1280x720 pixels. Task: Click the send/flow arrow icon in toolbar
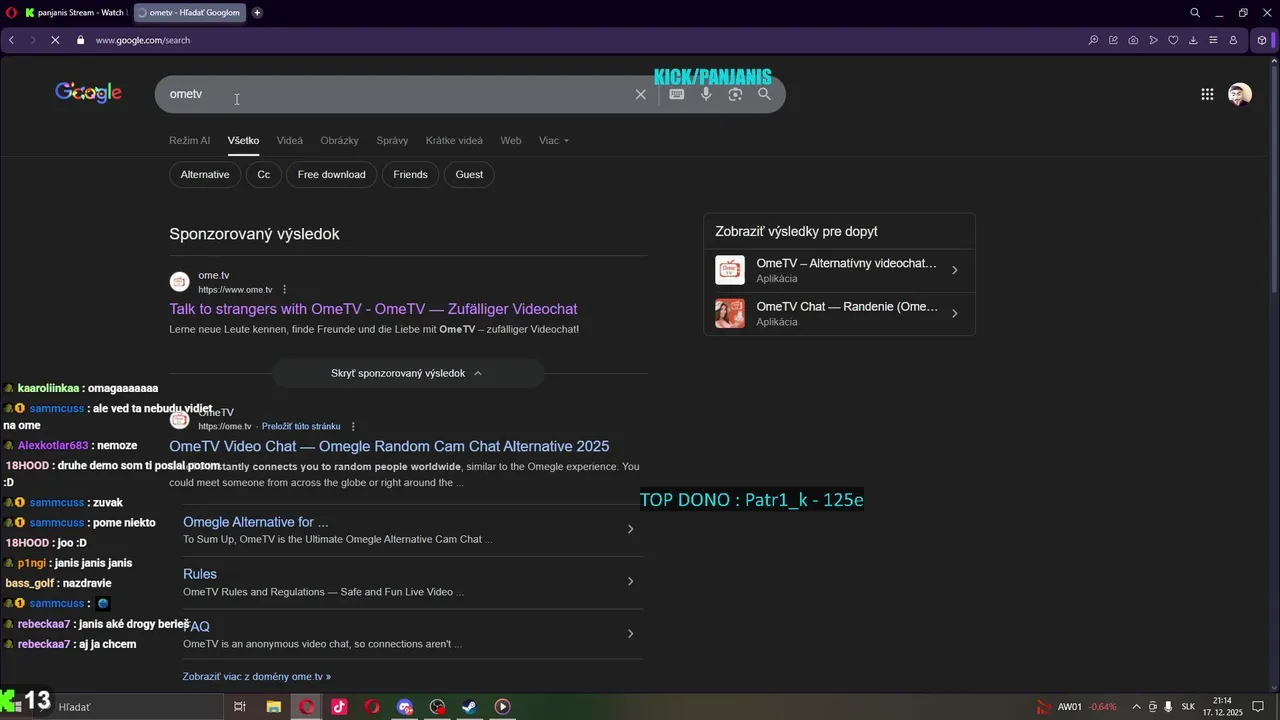pos(1153,40)
